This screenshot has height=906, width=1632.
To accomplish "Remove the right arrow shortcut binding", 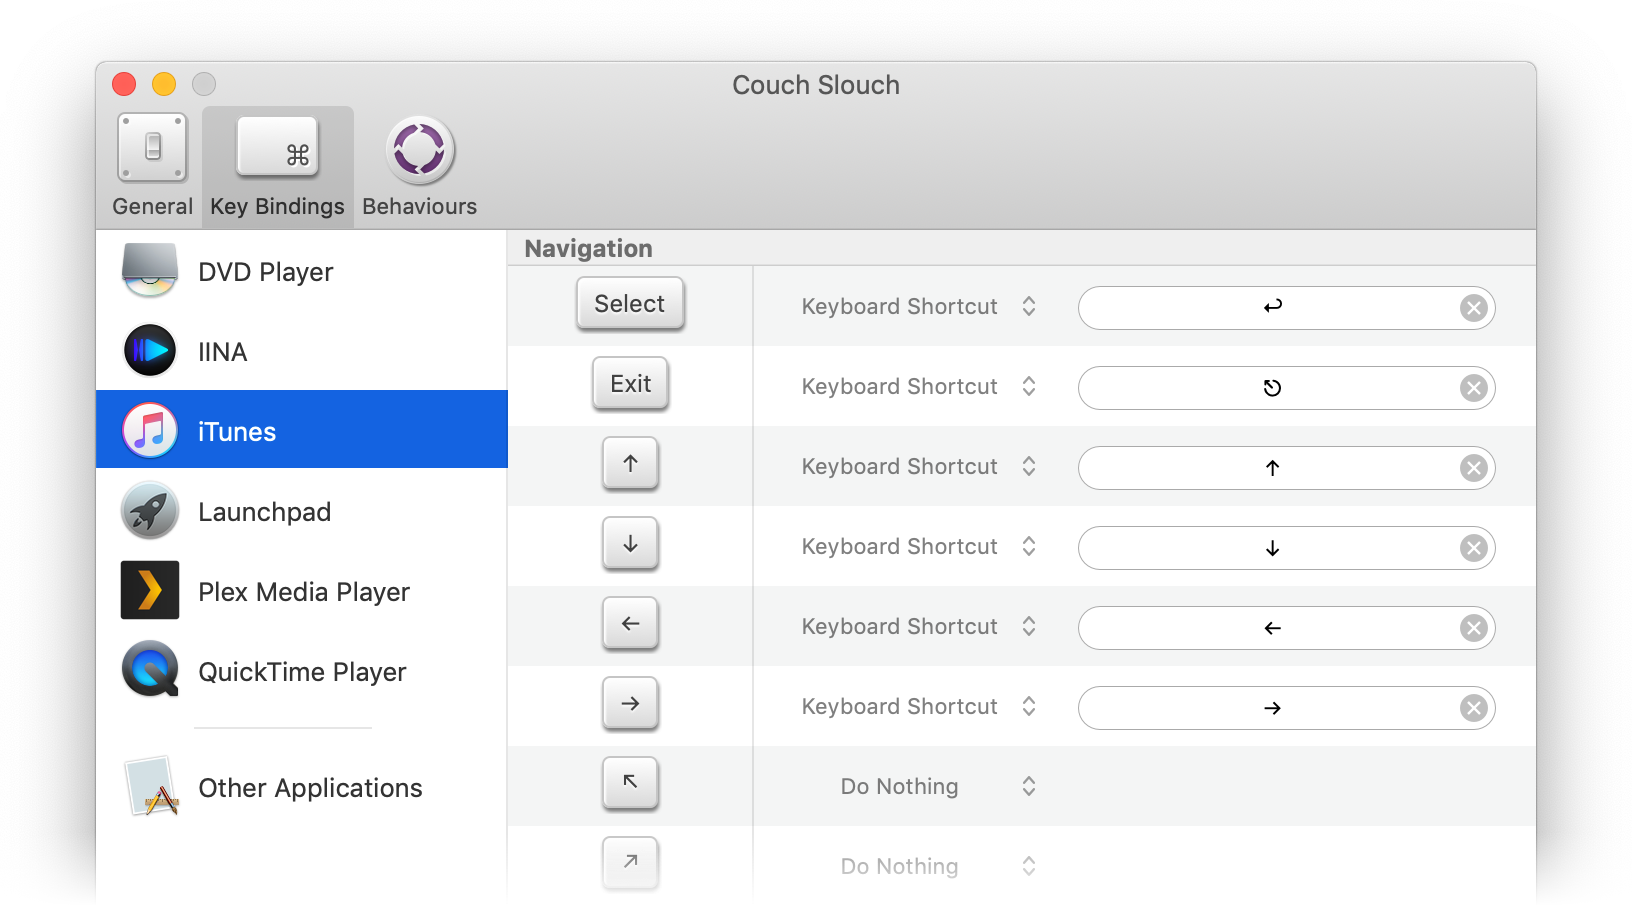I will pos(1473,708).
